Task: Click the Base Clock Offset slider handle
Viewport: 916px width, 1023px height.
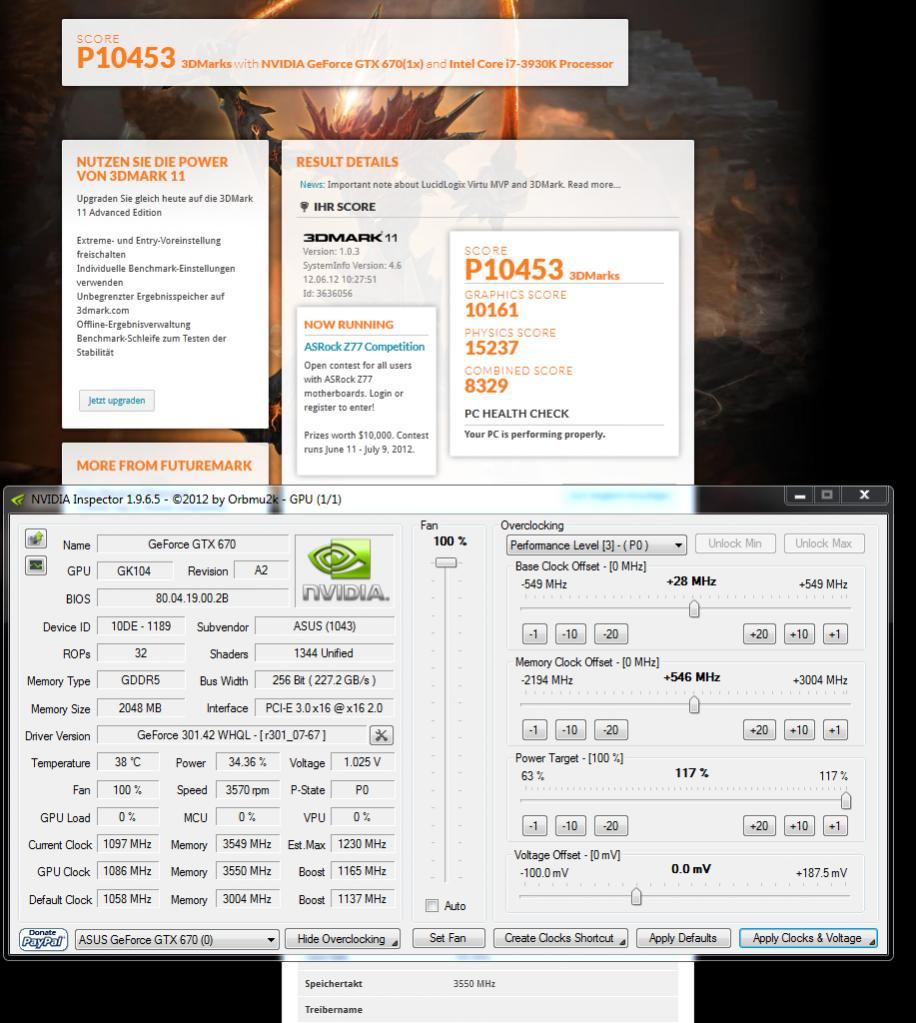Action: (x=694, y=609)
